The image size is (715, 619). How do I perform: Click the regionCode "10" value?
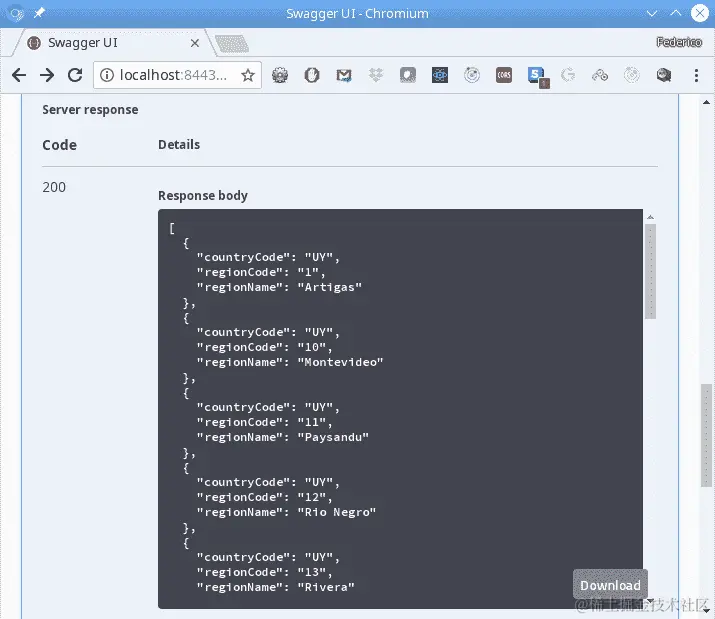click(x=311, y=347)
